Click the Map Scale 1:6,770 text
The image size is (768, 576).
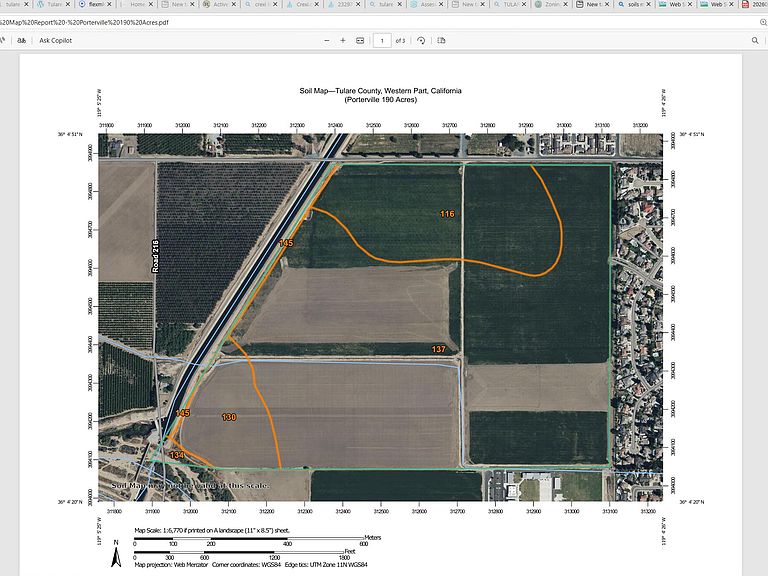click(x=212, y=530)
